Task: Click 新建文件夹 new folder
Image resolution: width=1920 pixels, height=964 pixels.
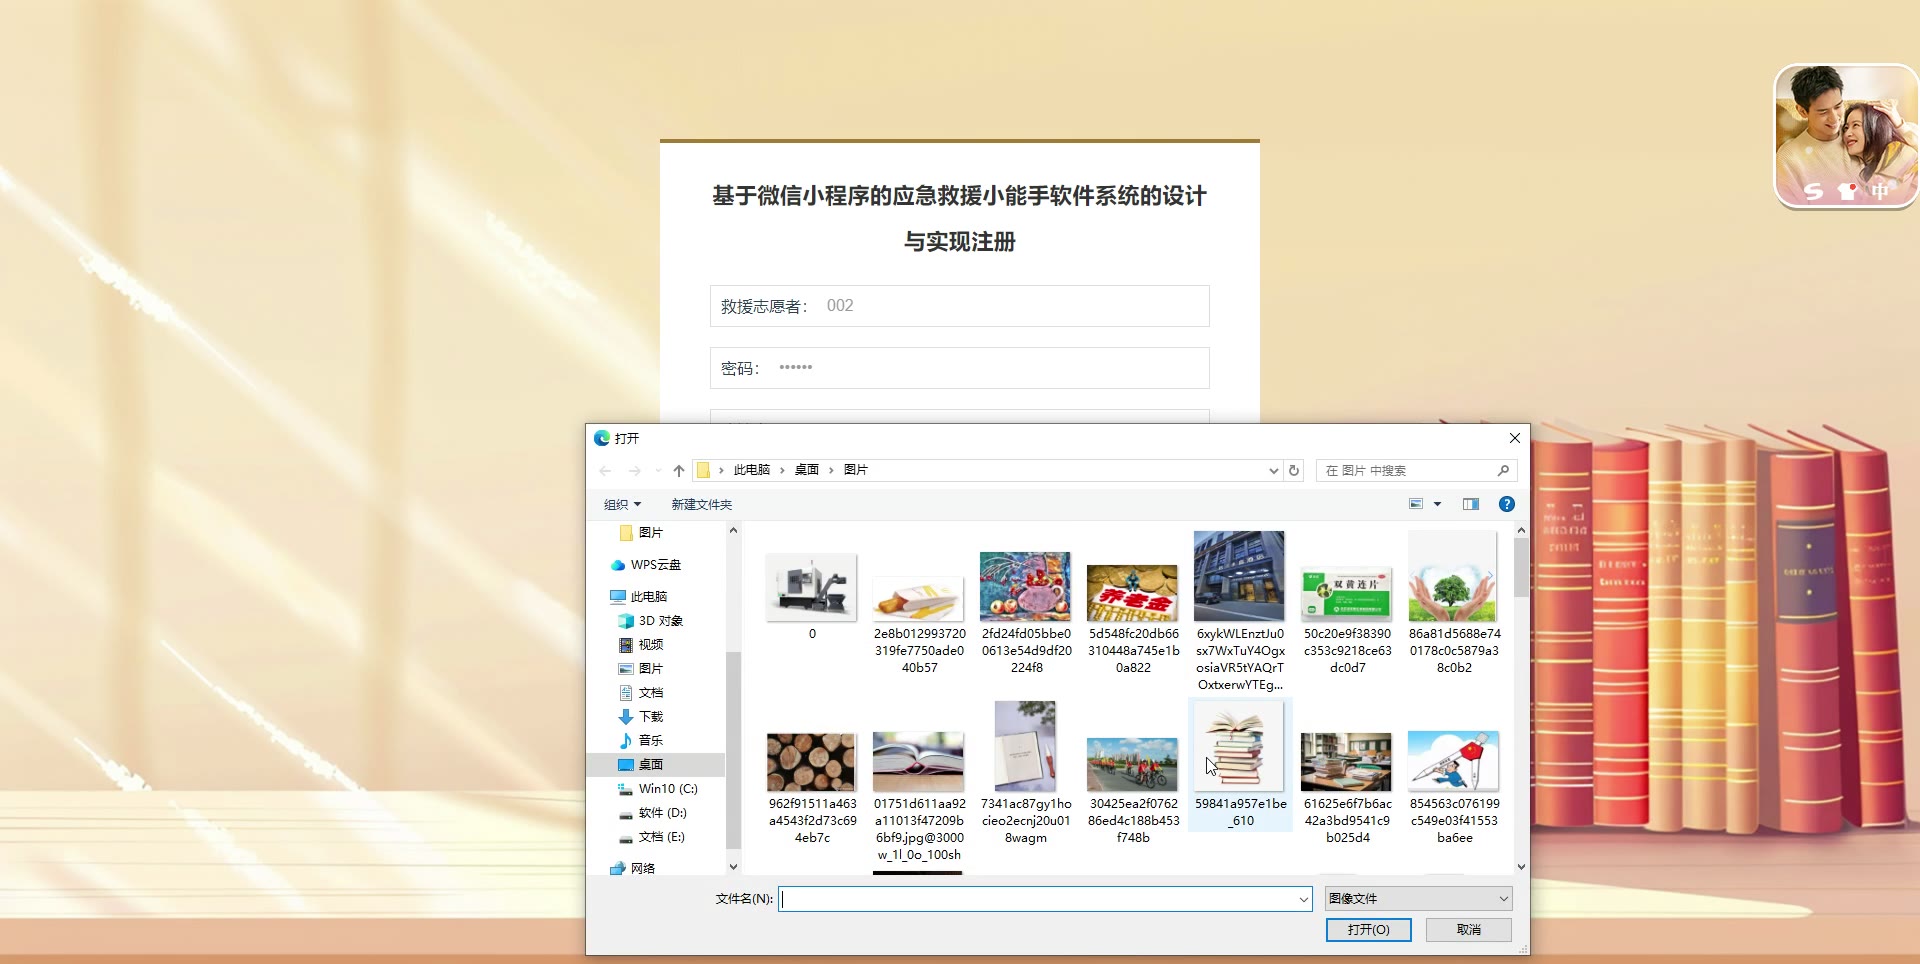Action: pos(701,505)
